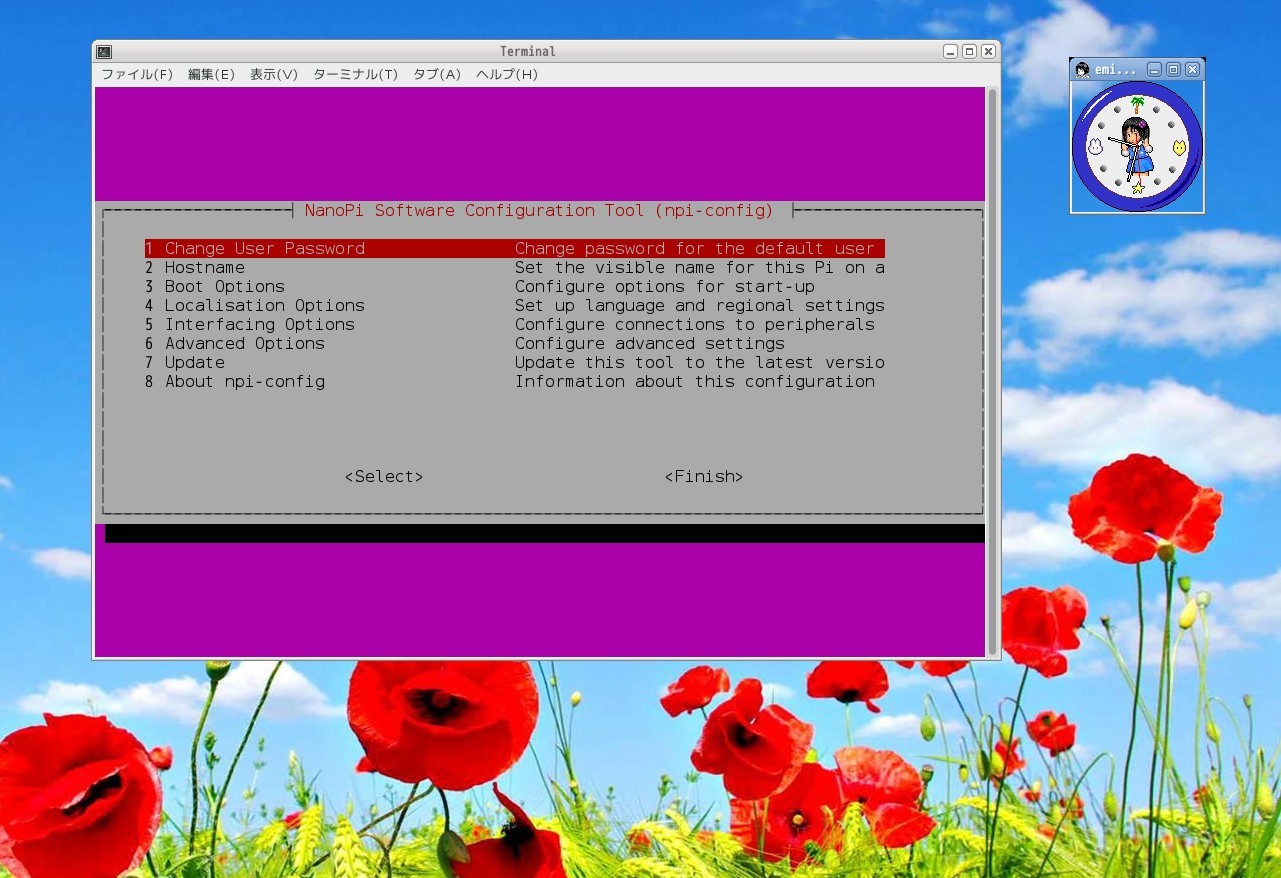1281x878 pixels.
Task: Choose Boot Options in npi-config
Action: pos(224,286)
